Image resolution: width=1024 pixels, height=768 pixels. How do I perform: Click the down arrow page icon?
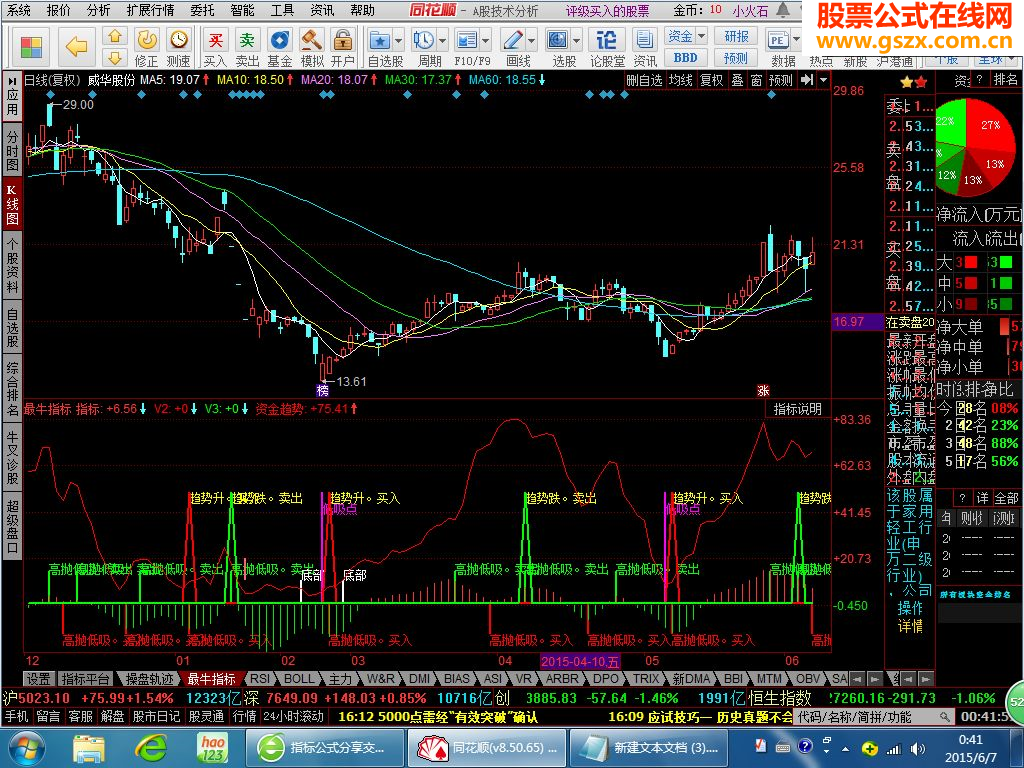(115, 57)
